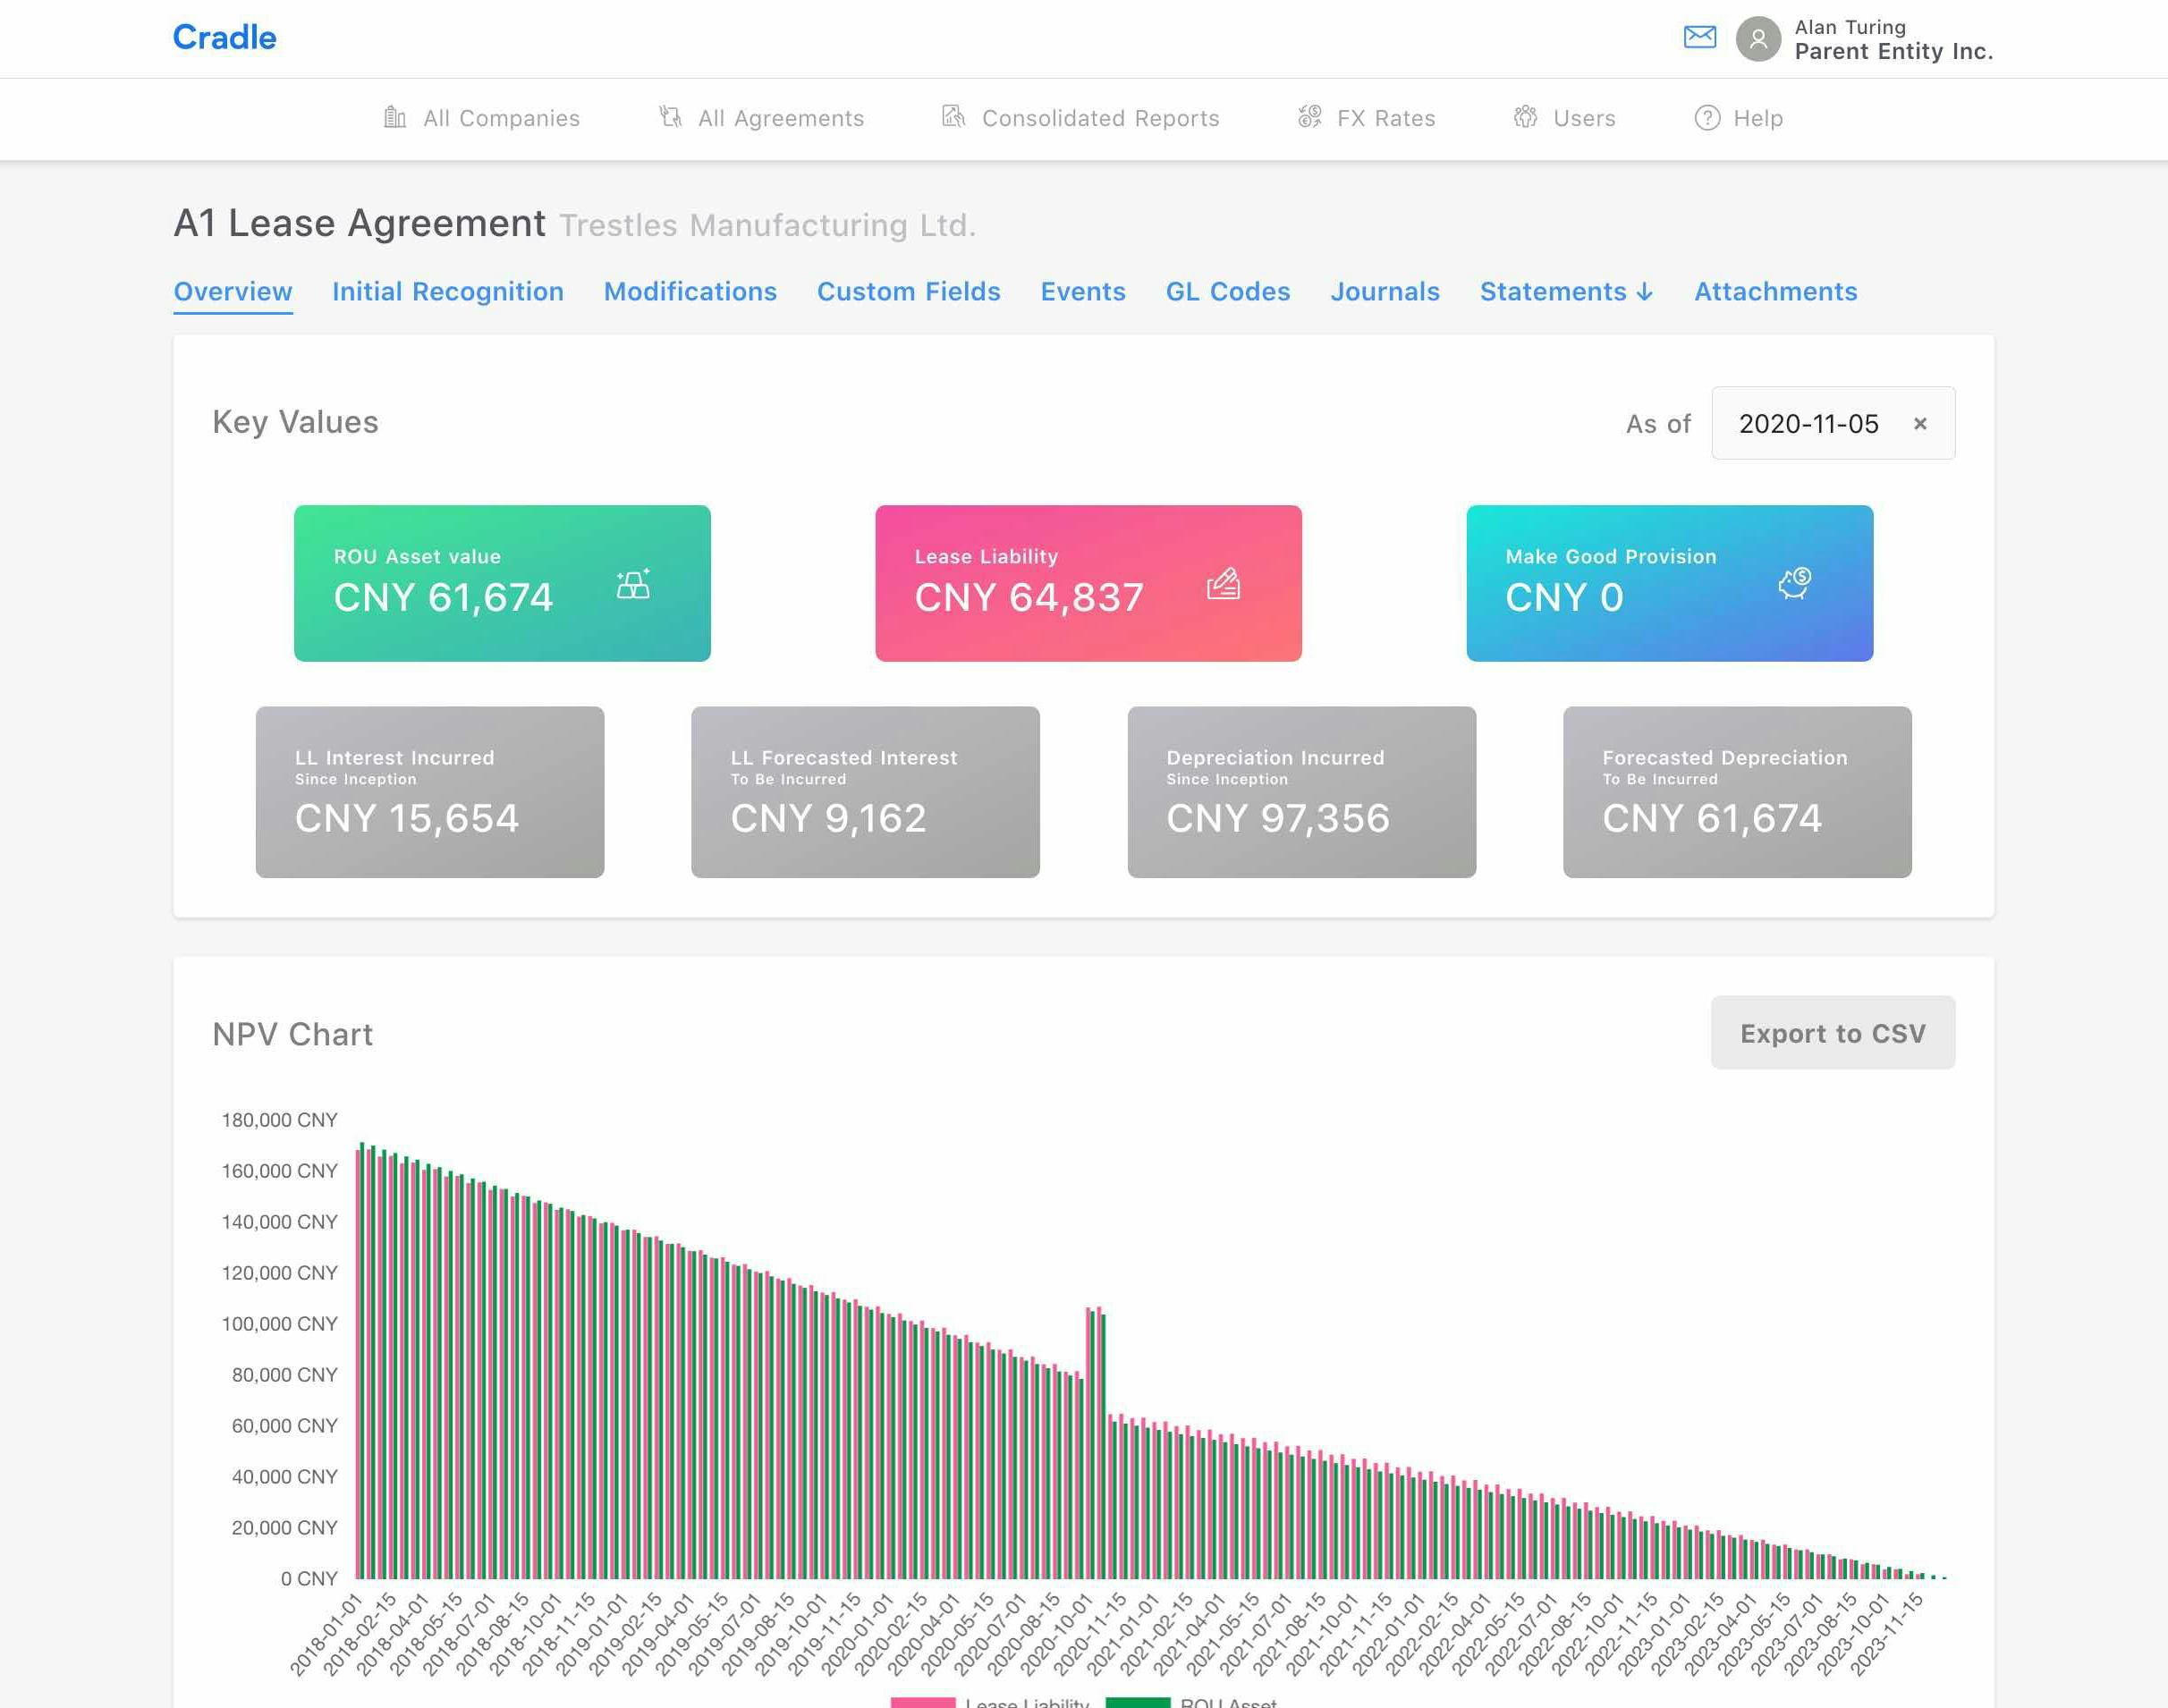Click the All Agreements icon

tap(670, 118)
